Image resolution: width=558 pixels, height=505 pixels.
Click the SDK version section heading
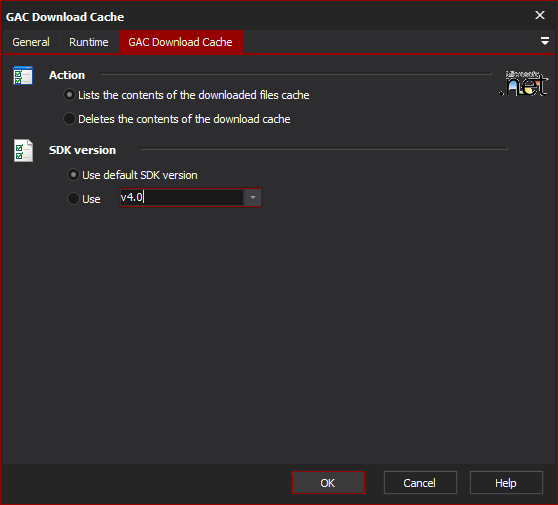[x=82, y=150]
